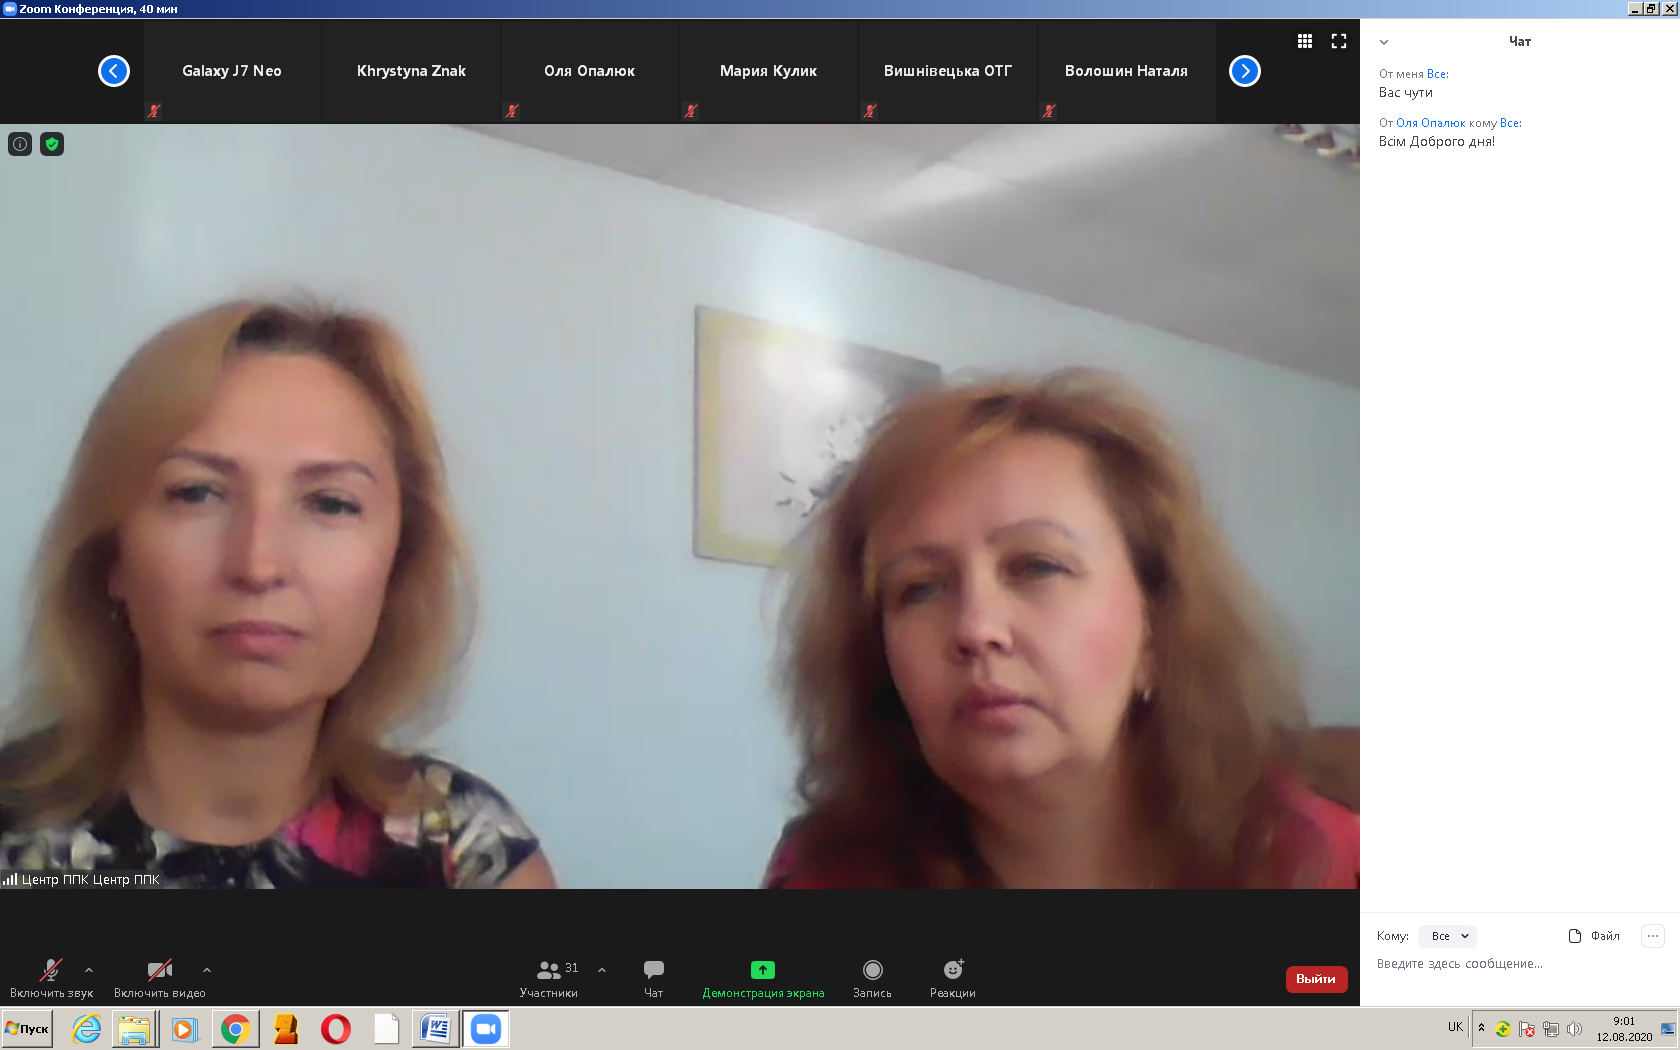This screenshot has width=1680, height=1050.
Task: Select Мария Кулик participant tile
Action: click(769, 71)
